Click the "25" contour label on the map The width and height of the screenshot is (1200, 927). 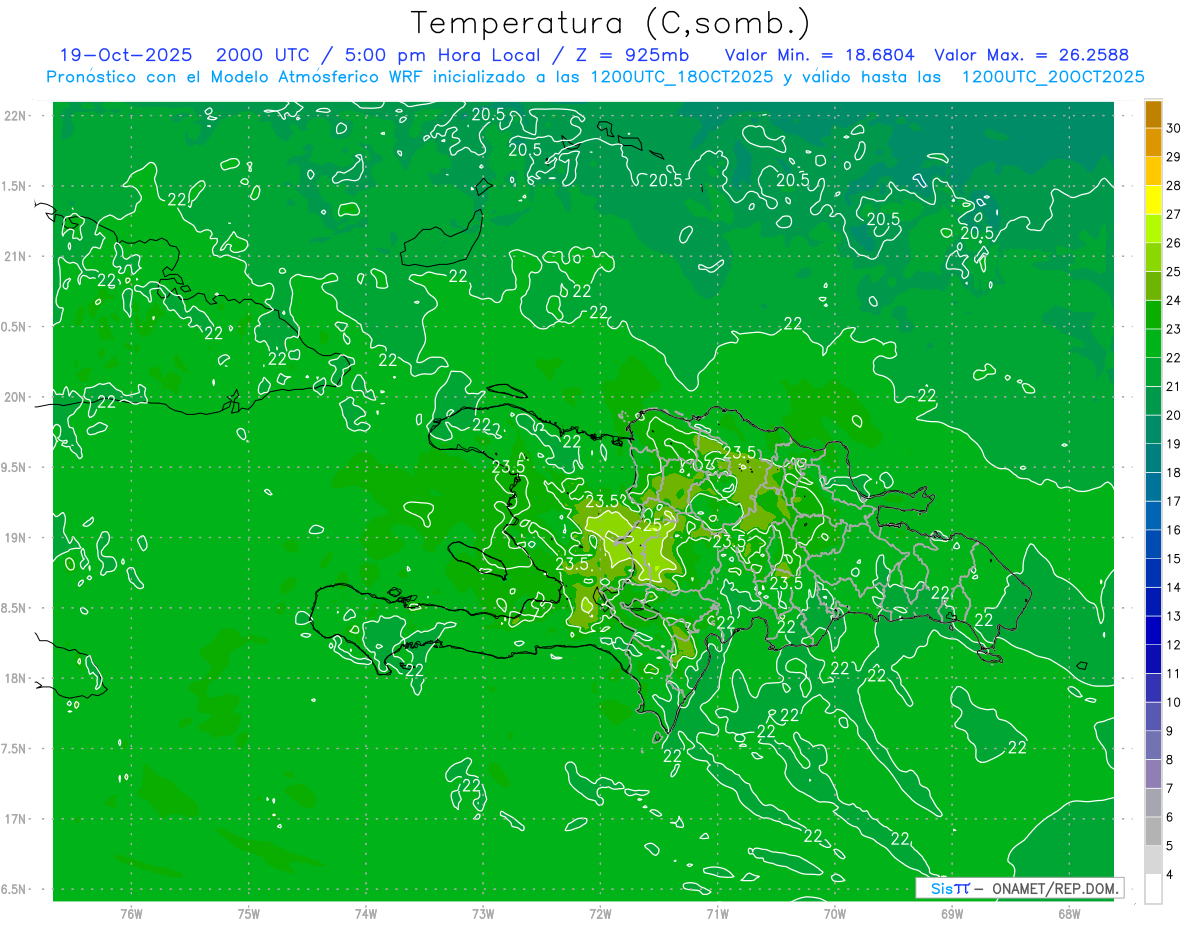651,524
